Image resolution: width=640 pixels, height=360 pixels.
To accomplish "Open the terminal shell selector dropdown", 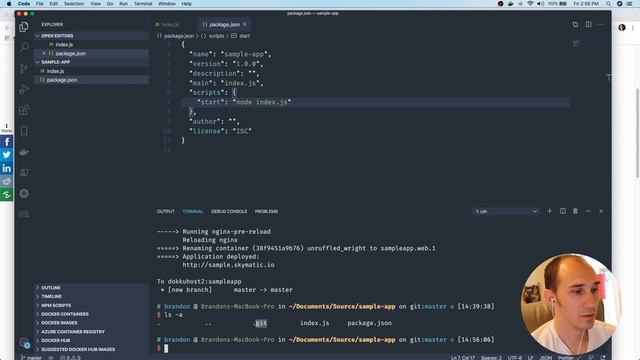I will 506,211.
